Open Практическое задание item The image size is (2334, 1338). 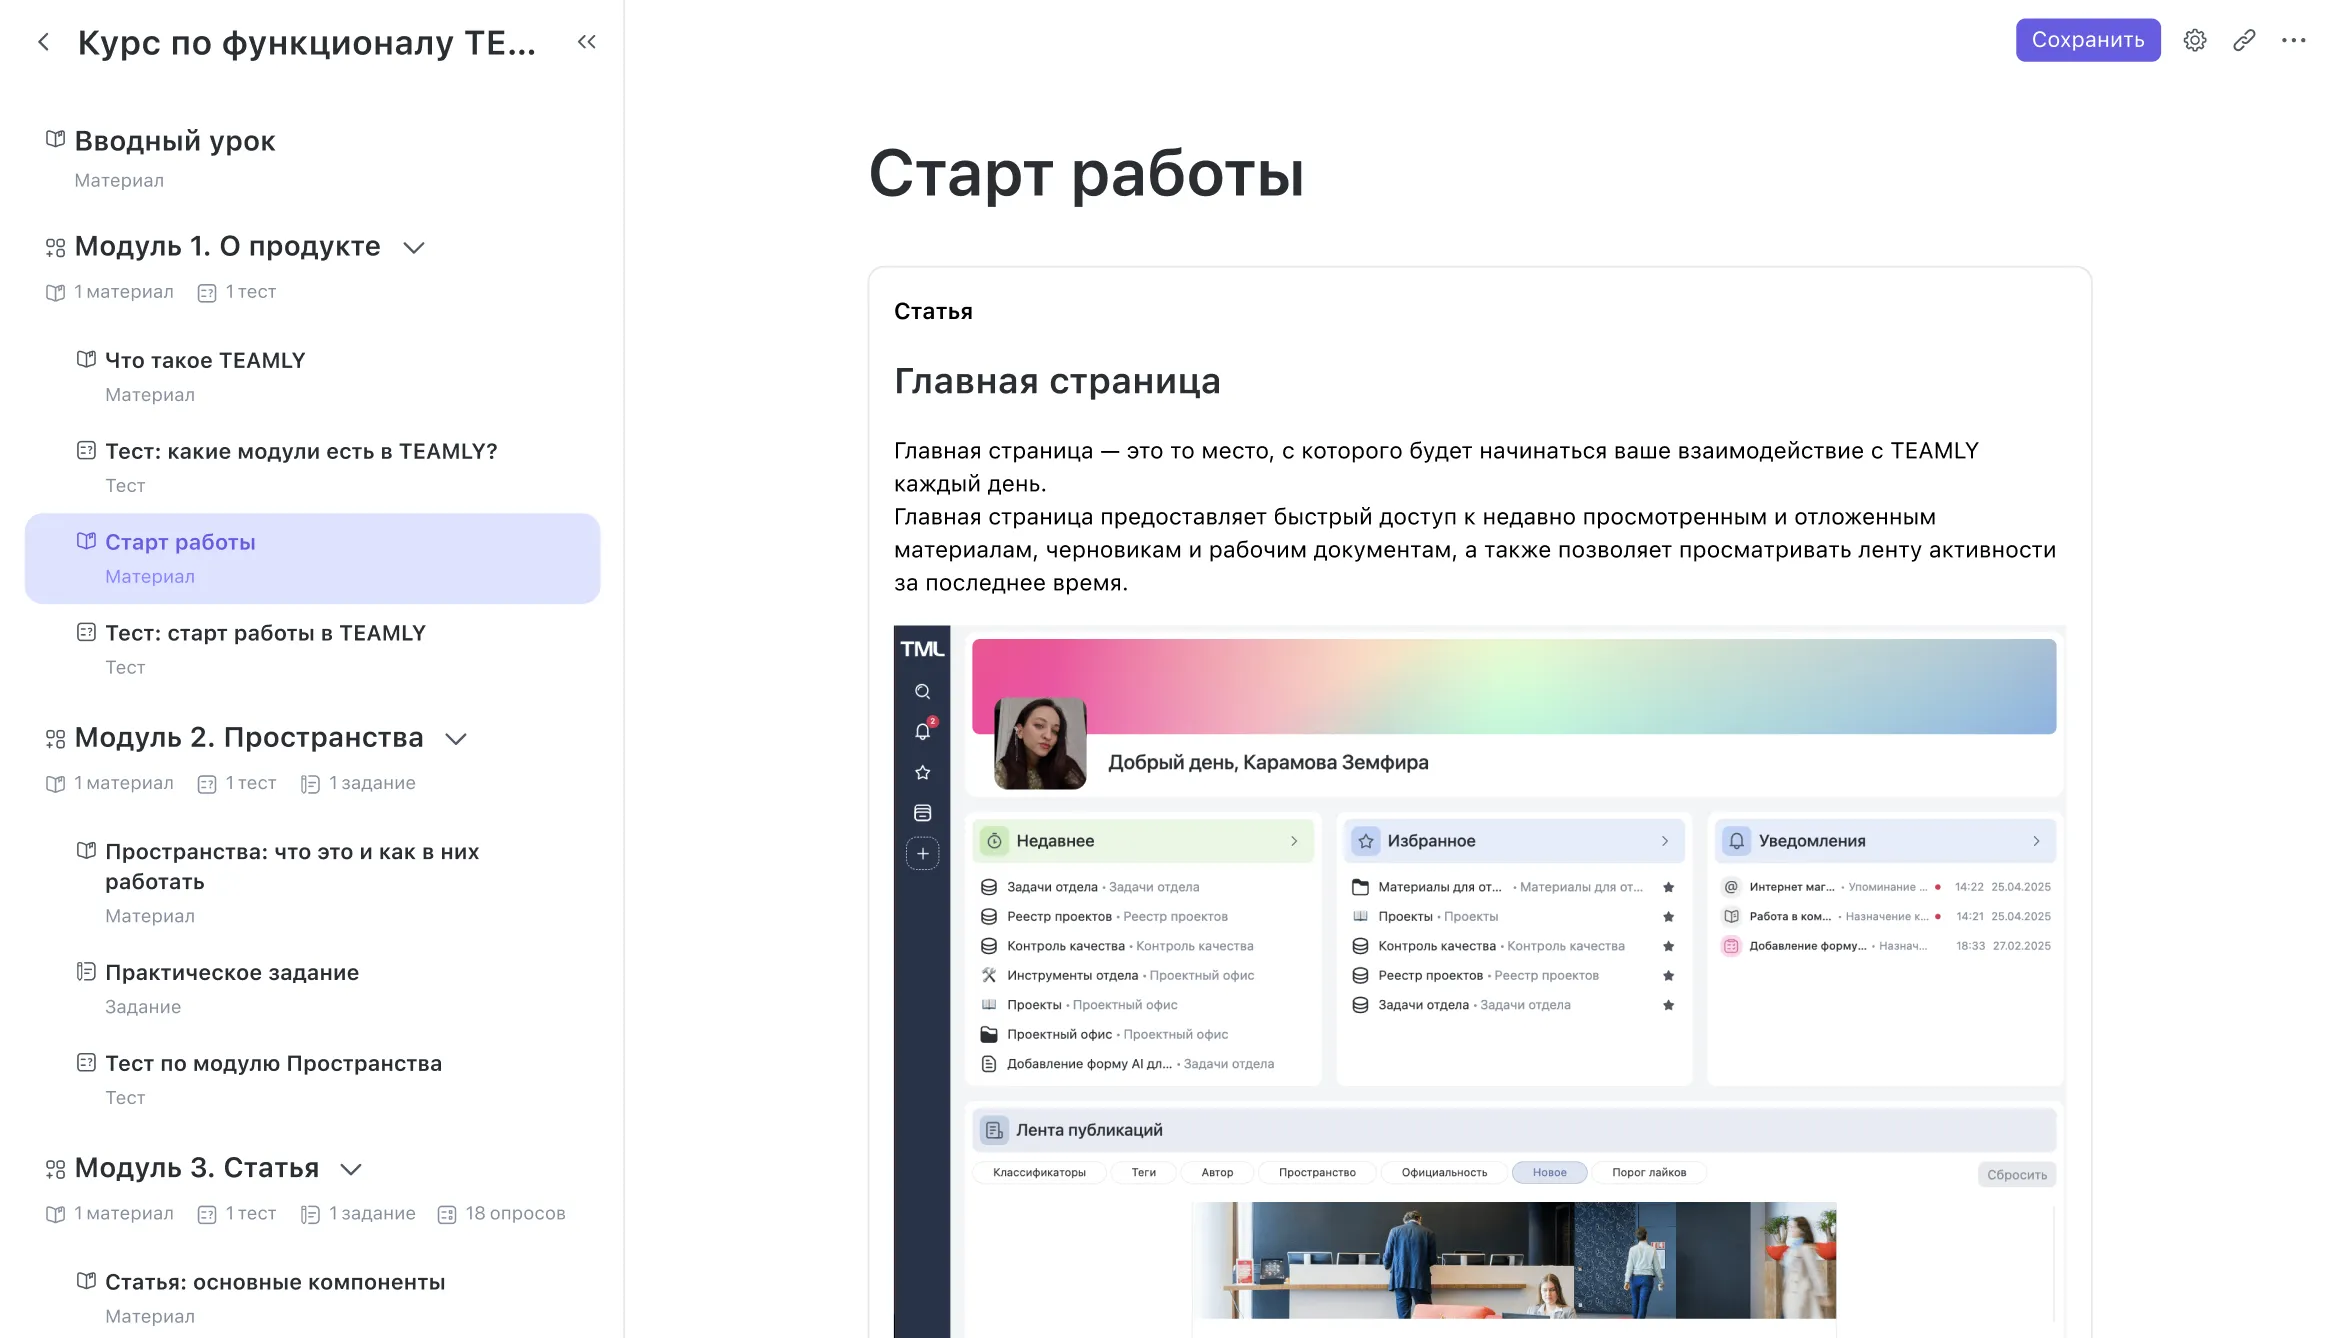click(x=232, y=972)
